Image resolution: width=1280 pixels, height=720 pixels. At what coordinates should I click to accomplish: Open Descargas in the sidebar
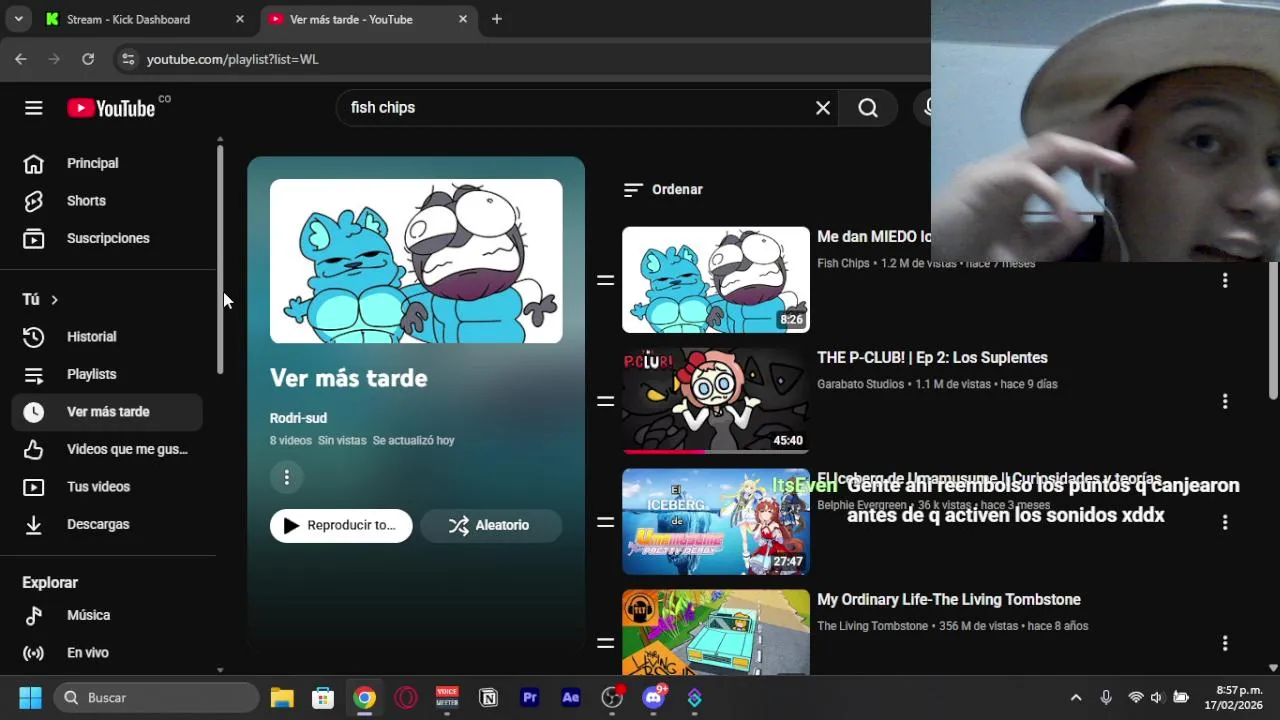coord(107,524)
